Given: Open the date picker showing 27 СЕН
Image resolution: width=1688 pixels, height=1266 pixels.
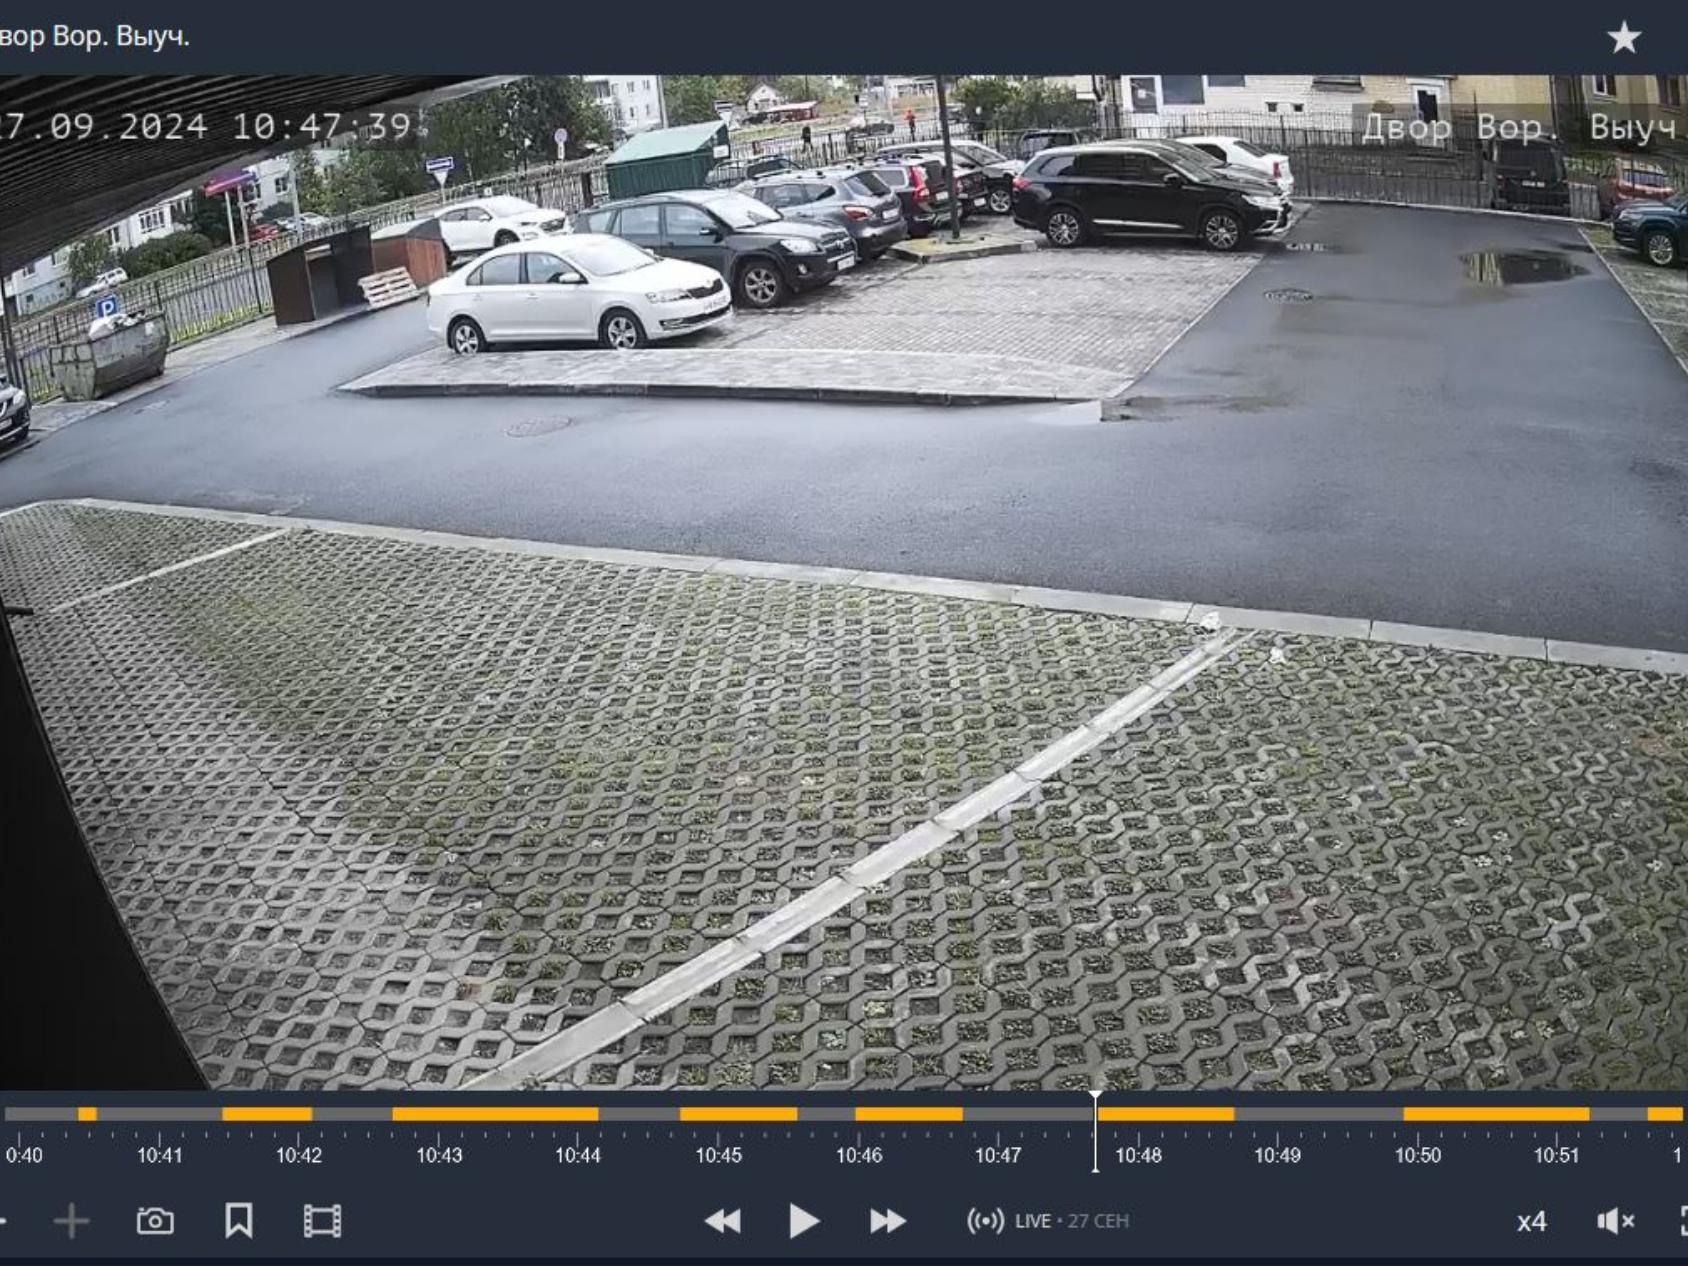Looking at the screenshot, I should click(x=1098, y=1221).
